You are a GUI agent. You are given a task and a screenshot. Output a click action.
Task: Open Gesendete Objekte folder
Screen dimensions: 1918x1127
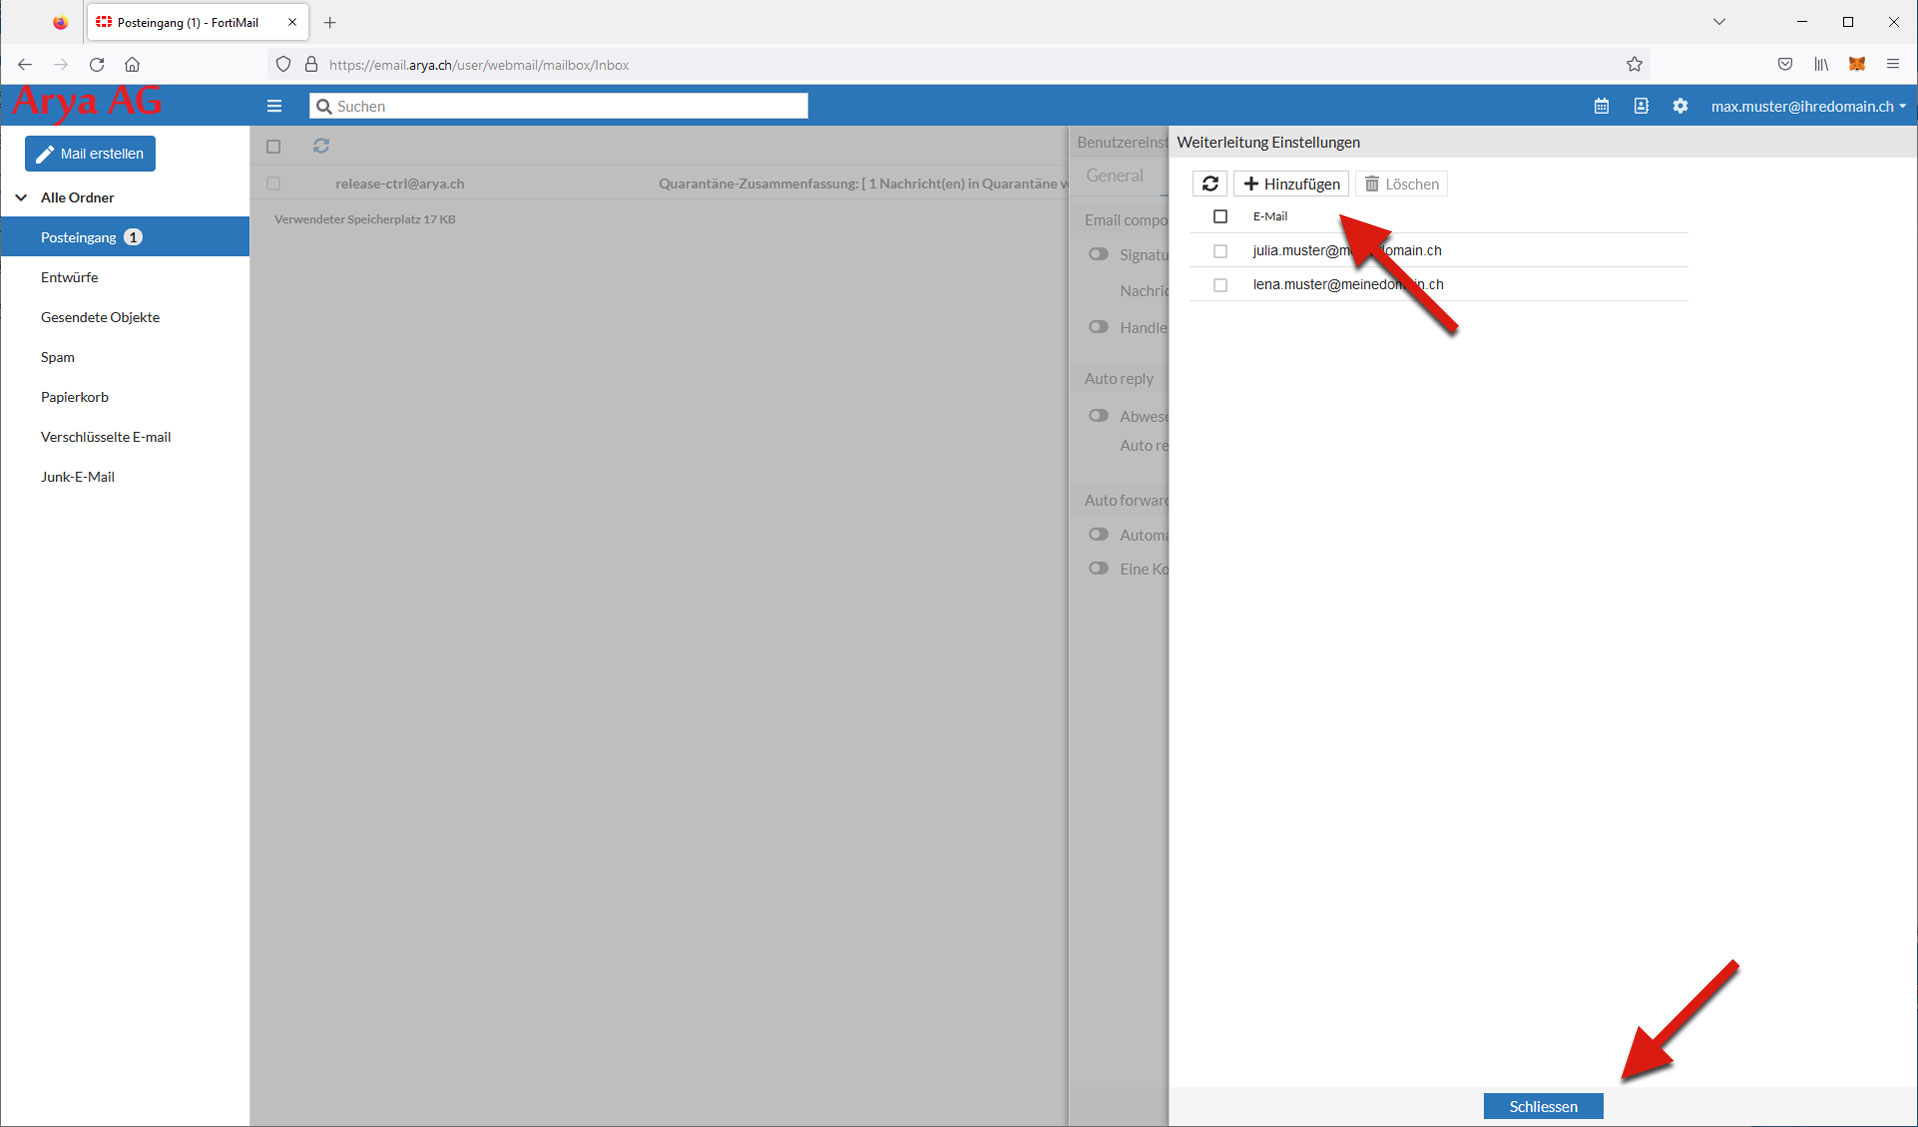click(100, 317)
